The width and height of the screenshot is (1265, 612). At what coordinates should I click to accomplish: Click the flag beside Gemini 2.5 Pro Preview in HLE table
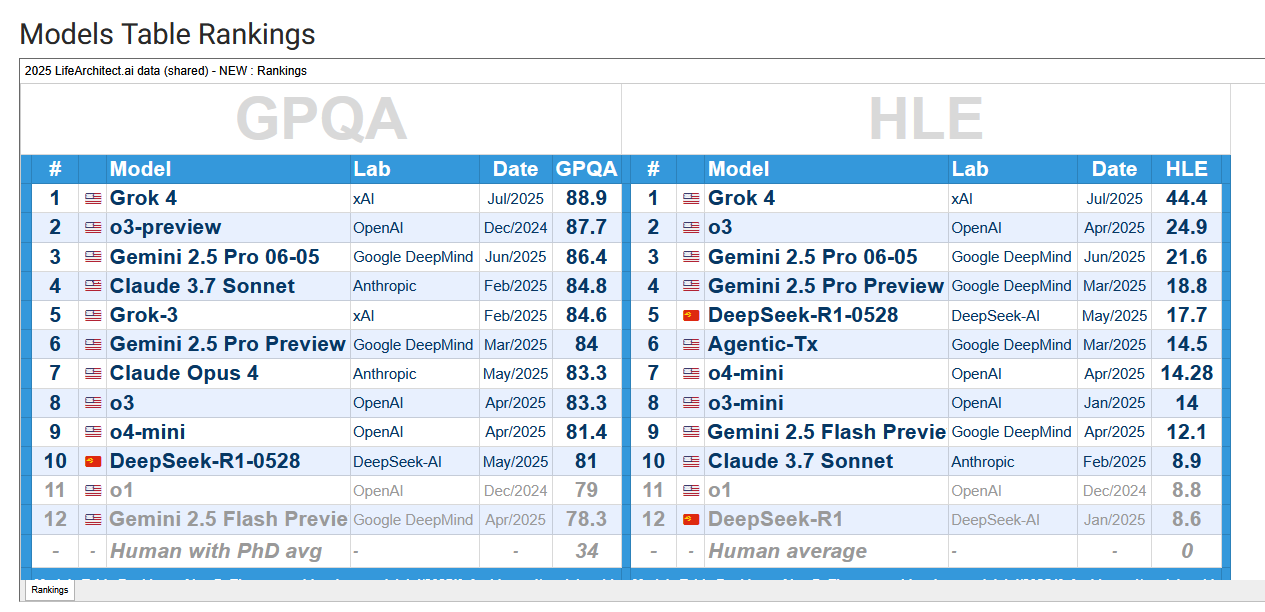click(x=691, y=286)
